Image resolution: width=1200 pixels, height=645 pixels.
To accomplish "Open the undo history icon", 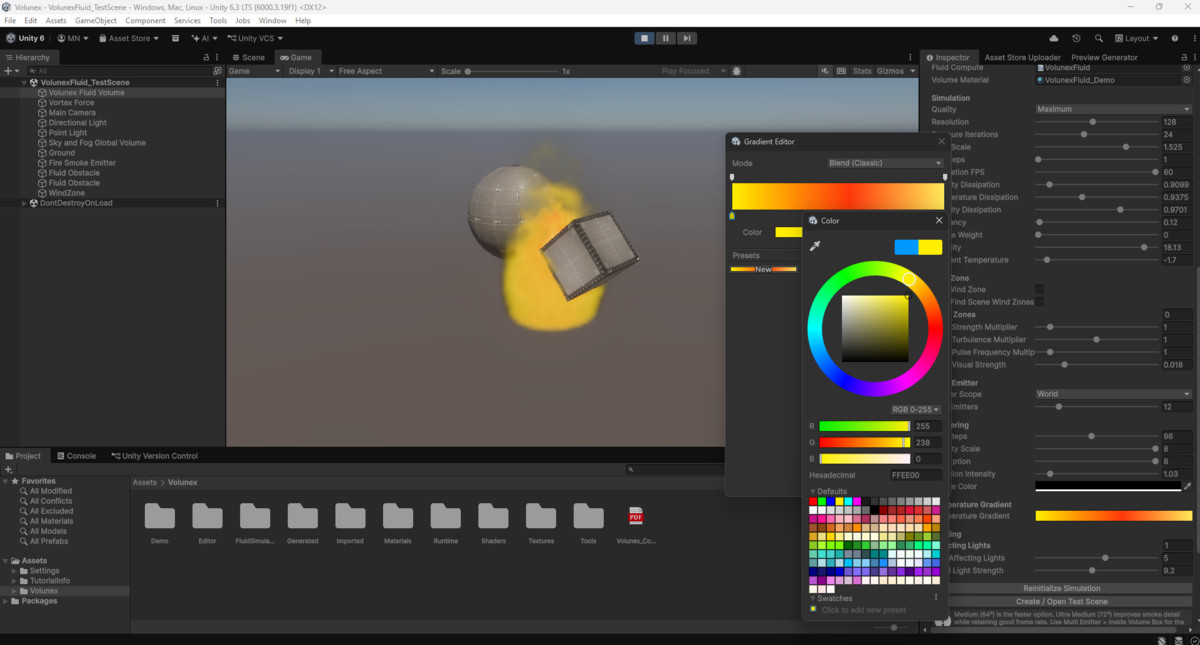I will [1076, 38].
